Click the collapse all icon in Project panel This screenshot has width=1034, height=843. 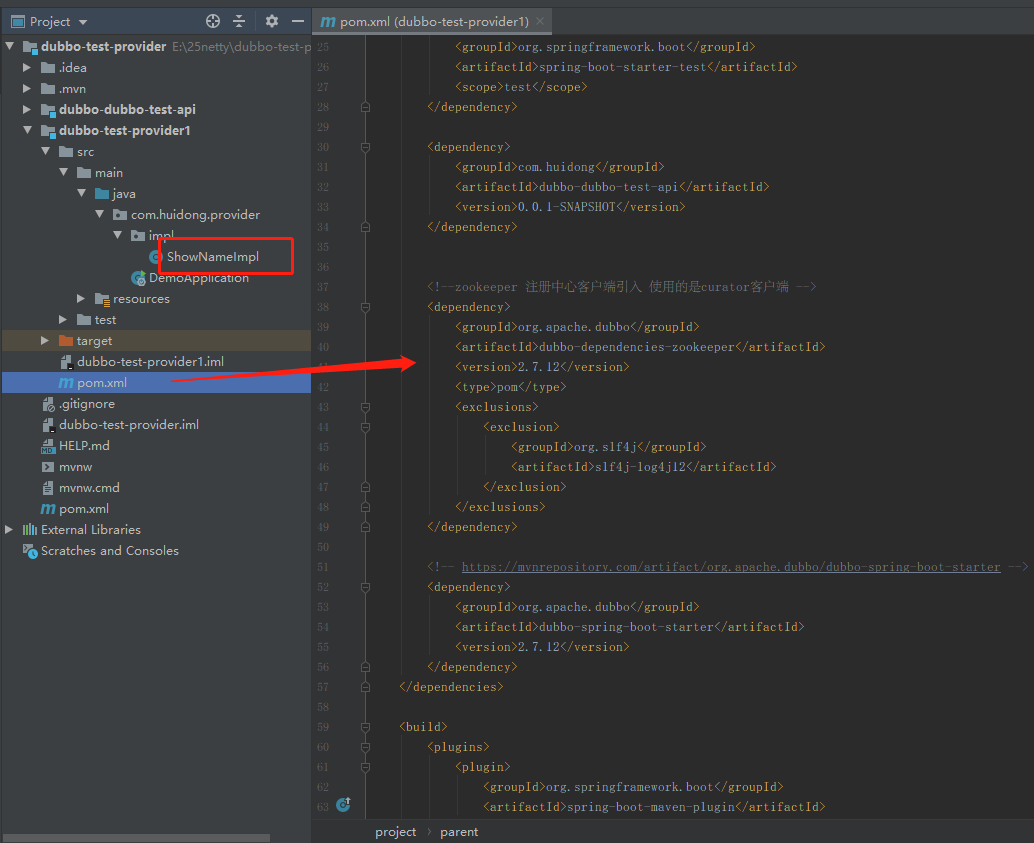point(239,21)
